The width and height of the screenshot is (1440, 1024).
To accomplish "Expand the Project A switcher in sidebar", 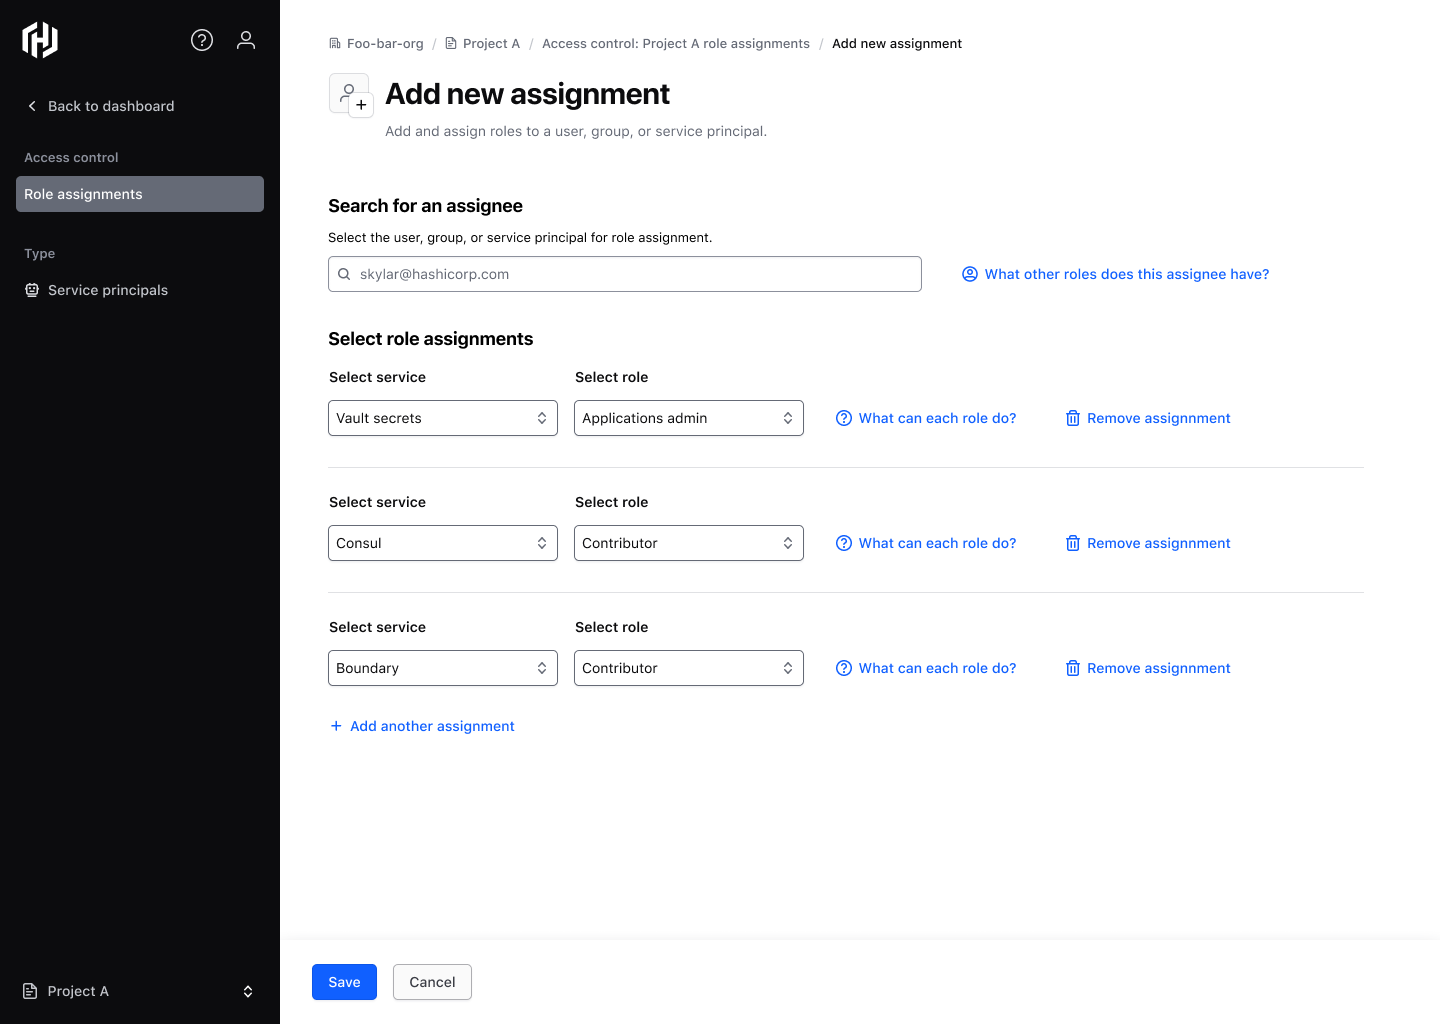I will click(x=140, y=991).
